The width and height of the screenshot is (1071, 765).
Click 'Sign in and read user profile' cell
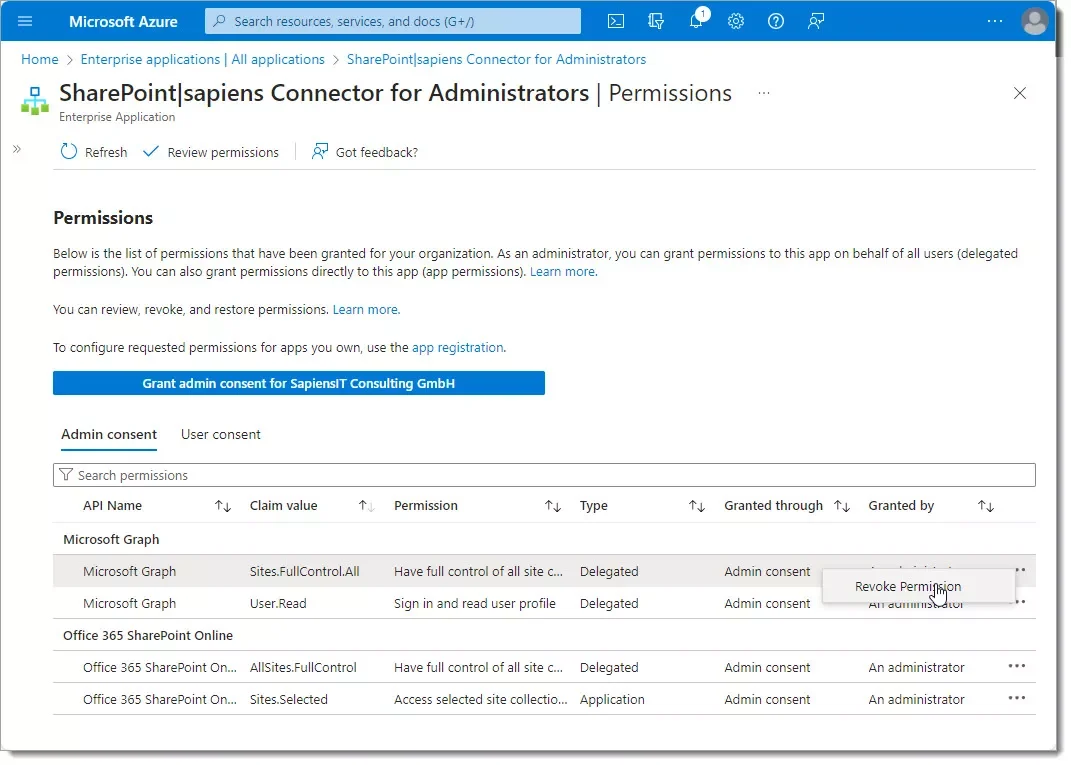click(x=475, y=604)
